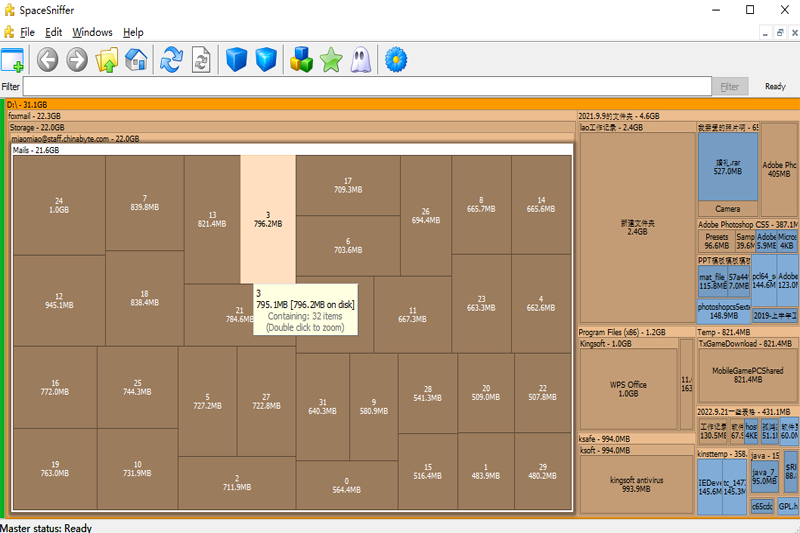Return to the home view
Image resolution: width=800 pixels, height=533 pixels.
point(136,60)
